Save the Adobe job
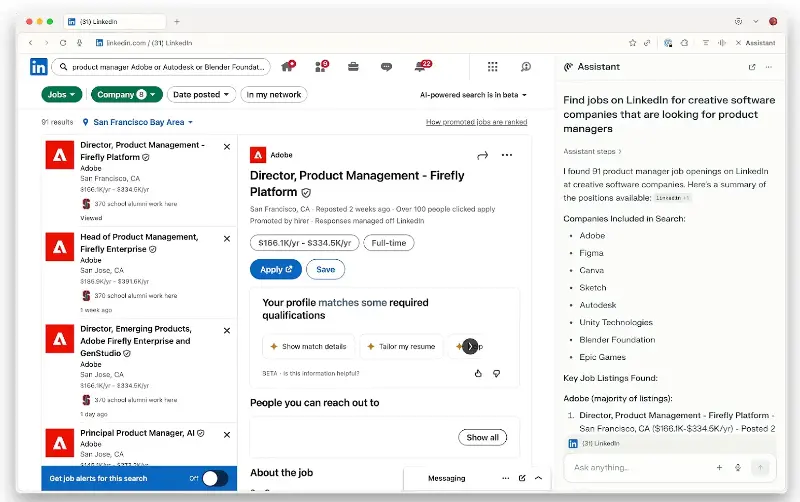 pyautogui.click(x=326, y=269)
